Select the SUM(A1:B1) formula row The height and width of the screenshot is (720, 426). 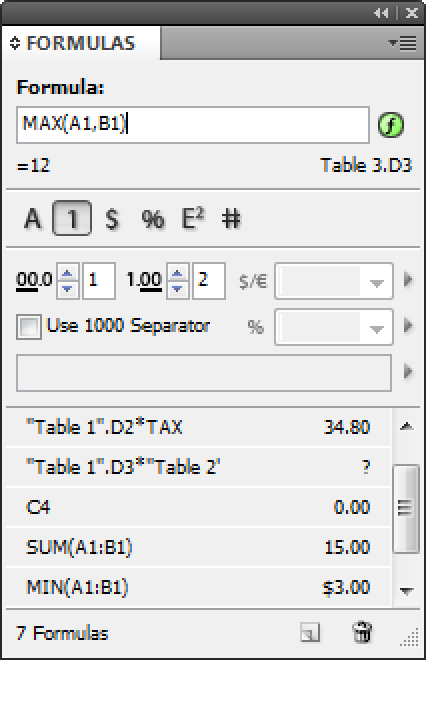(198, 547)
